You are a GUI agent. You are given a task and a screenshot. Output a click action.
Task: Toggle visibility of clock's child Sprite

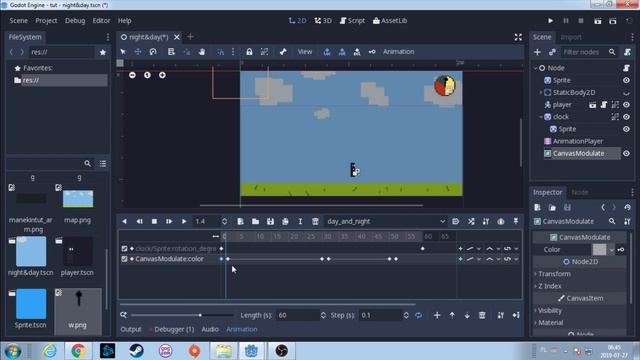coord(626,129)
